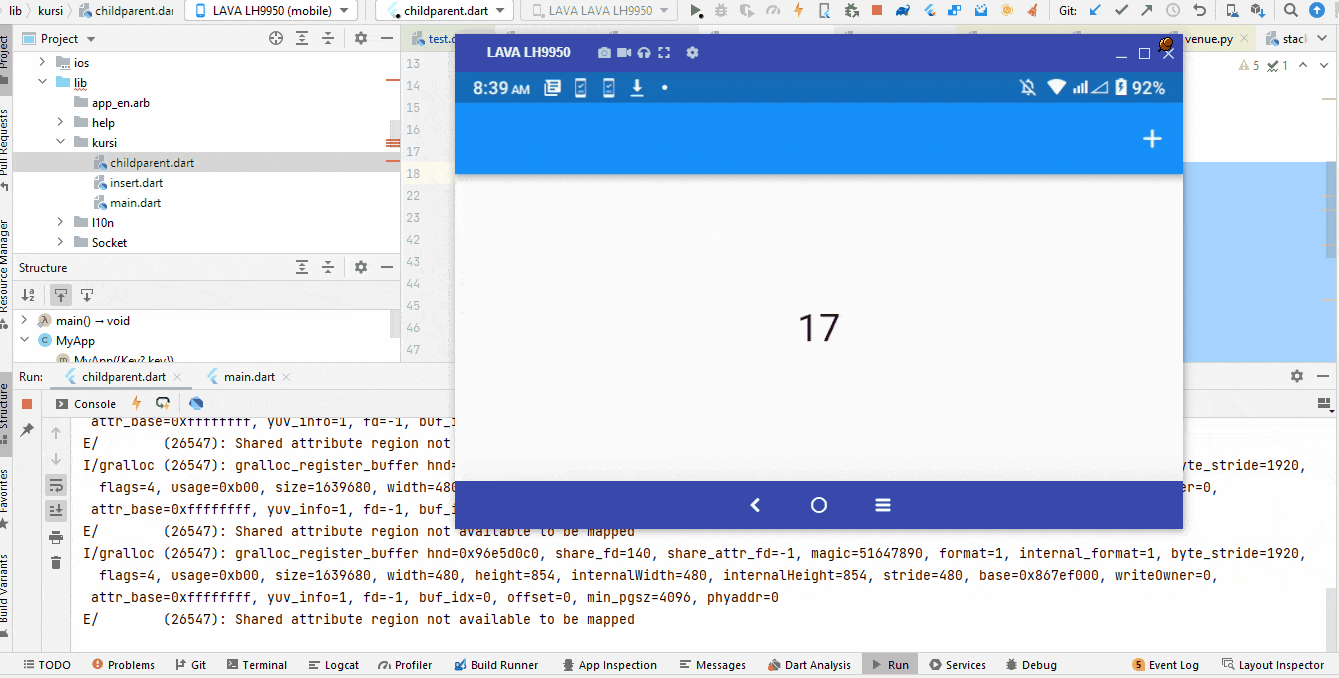Toggle soft-wrap in Run console
The height and width of the screenshot is (678, 1339).
click(56, 485)
